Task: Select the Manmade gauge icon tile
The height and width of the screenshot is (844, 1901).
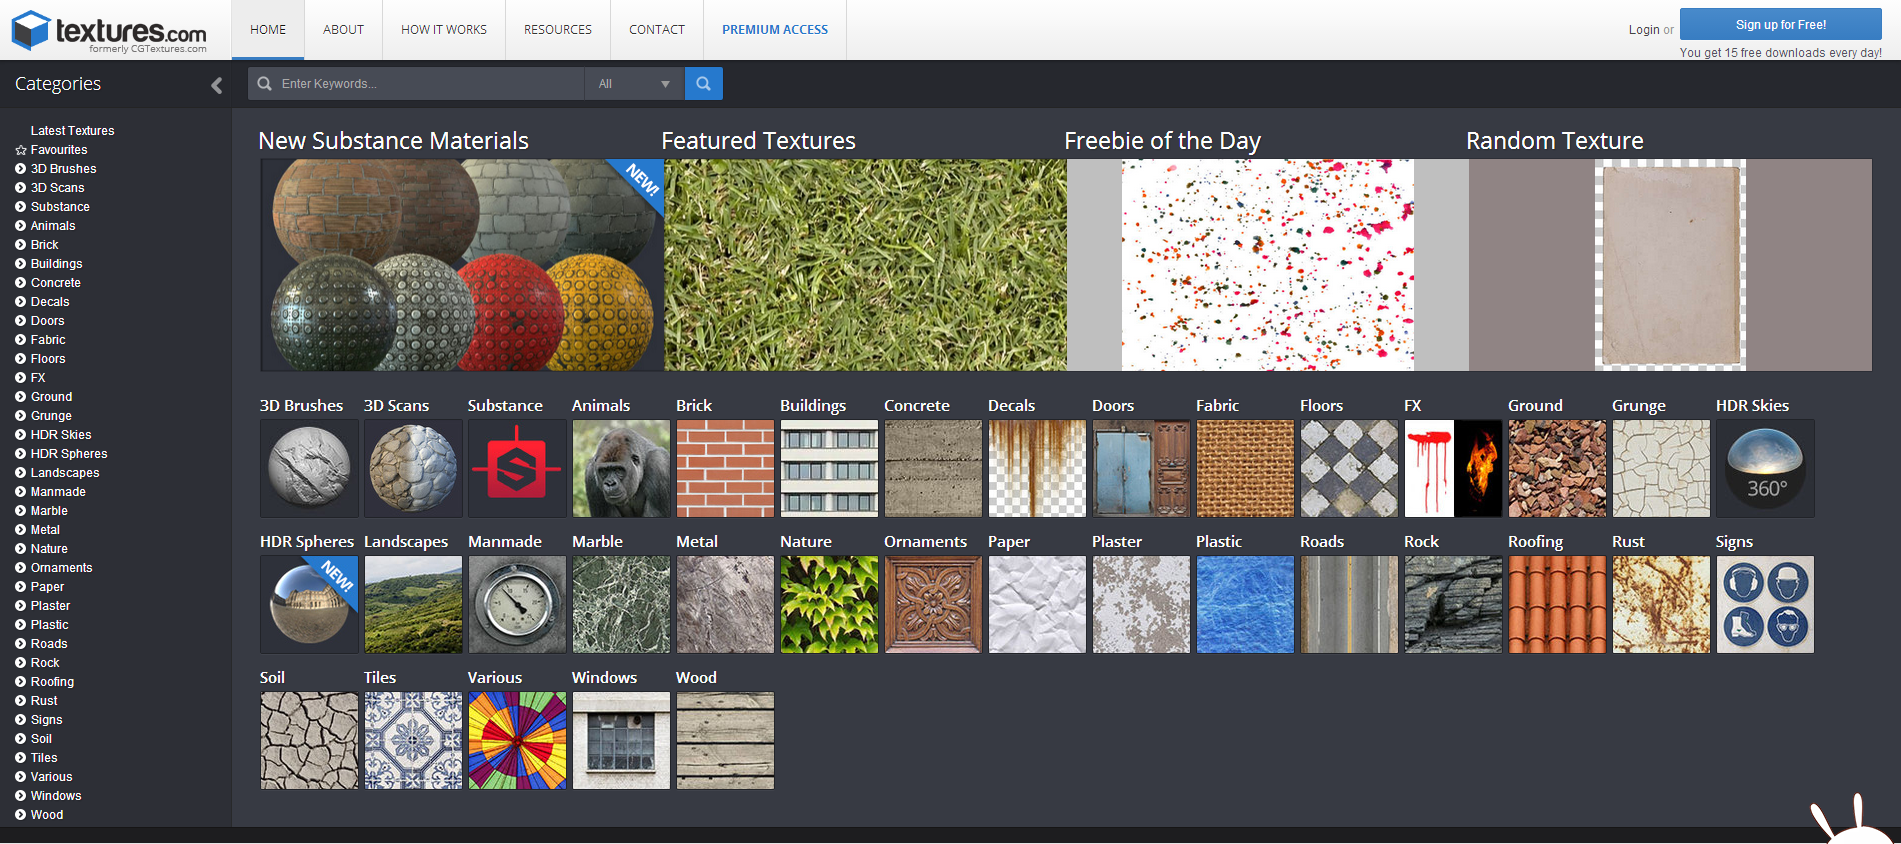Action: coord(517,604)
